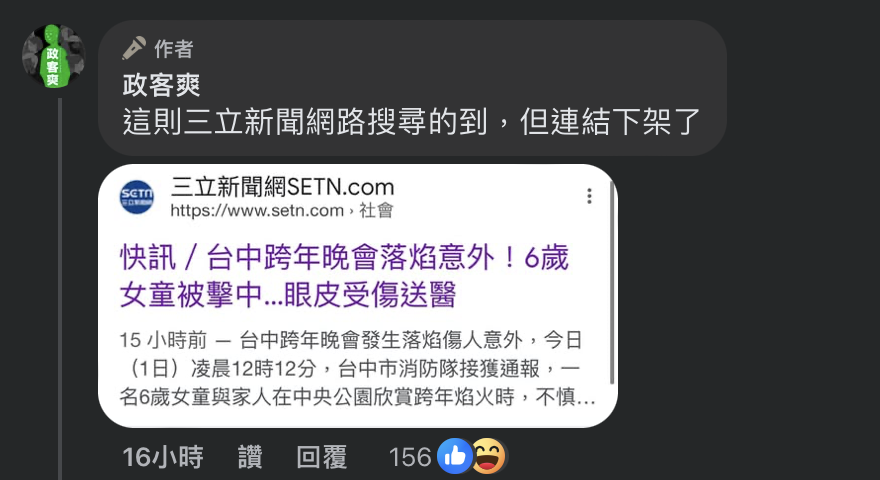Click the 三立新聞網SETN.com site name
The height and width of the screenshot is (480, 880).
tap(282, 187)
